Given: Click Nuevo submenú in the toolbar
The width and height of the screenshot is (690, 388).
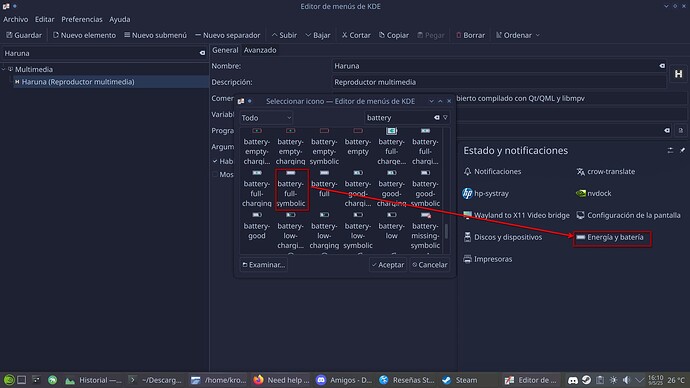Looking at the screenshot, I should [x=155, y=35].
